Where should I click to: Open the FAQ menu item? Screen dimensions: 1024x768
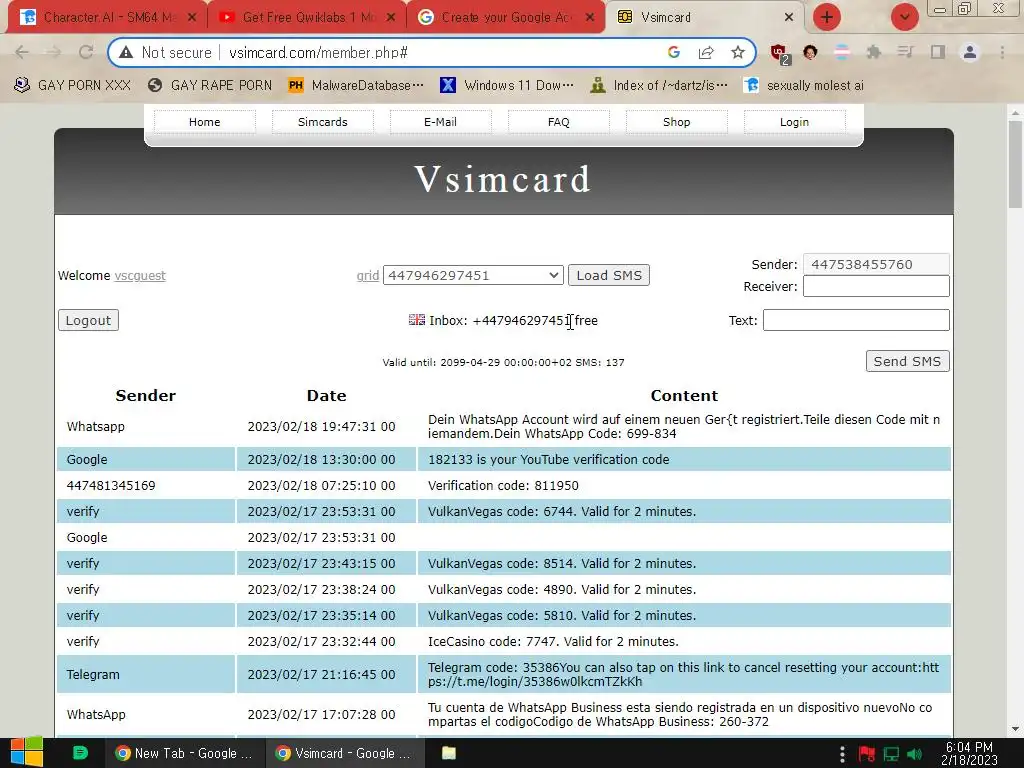click(558, 122)
